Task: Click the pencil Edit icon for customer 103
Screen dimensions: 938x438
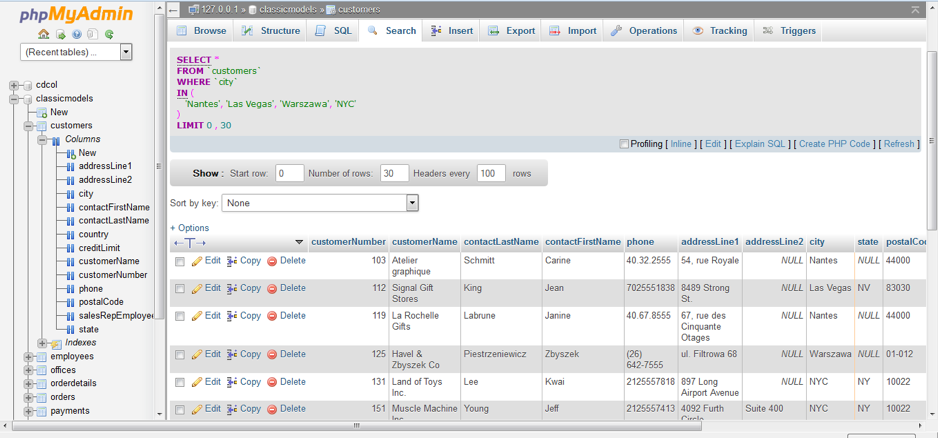Action: 197,261
